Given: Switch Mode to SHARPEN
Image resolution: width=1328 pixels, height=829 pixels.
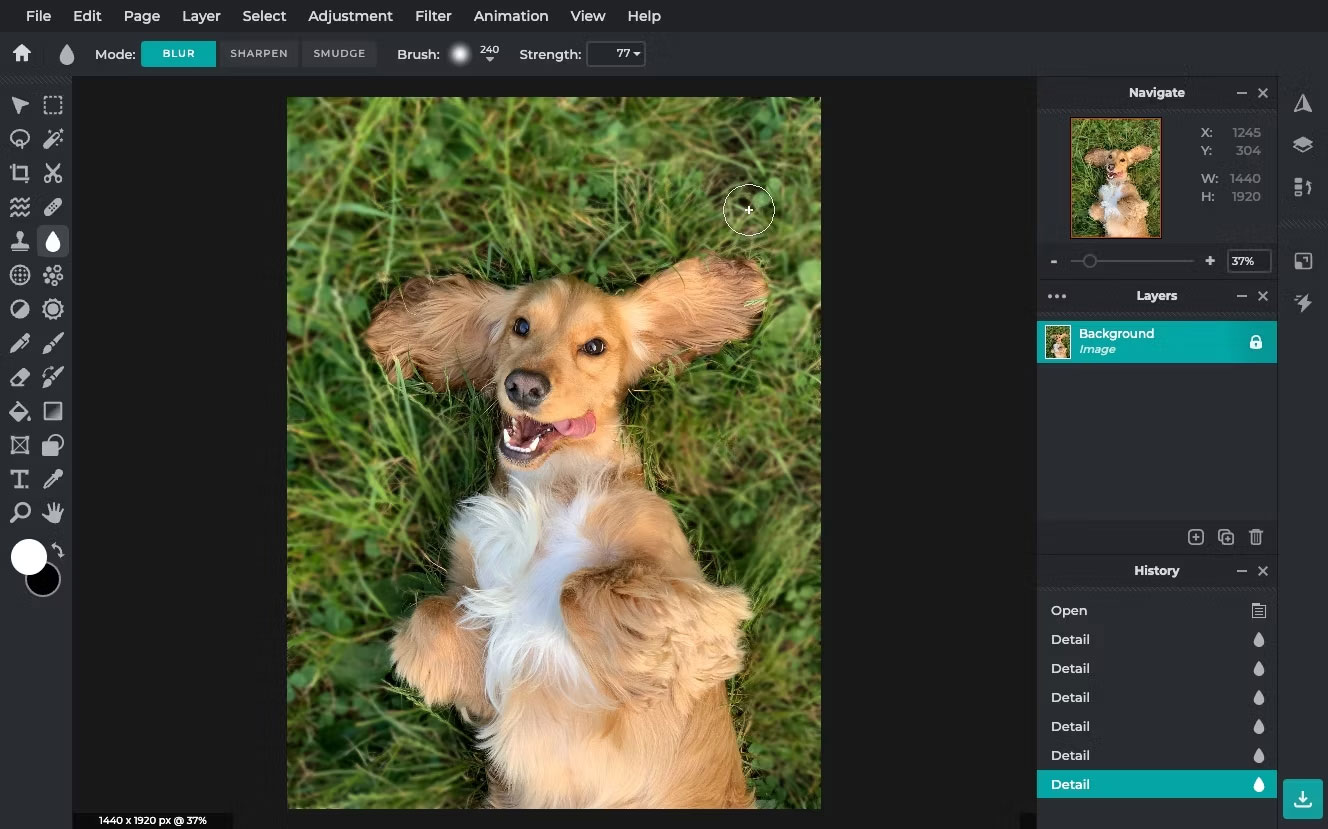Looking at the screenshot, I should coord(258,53).
